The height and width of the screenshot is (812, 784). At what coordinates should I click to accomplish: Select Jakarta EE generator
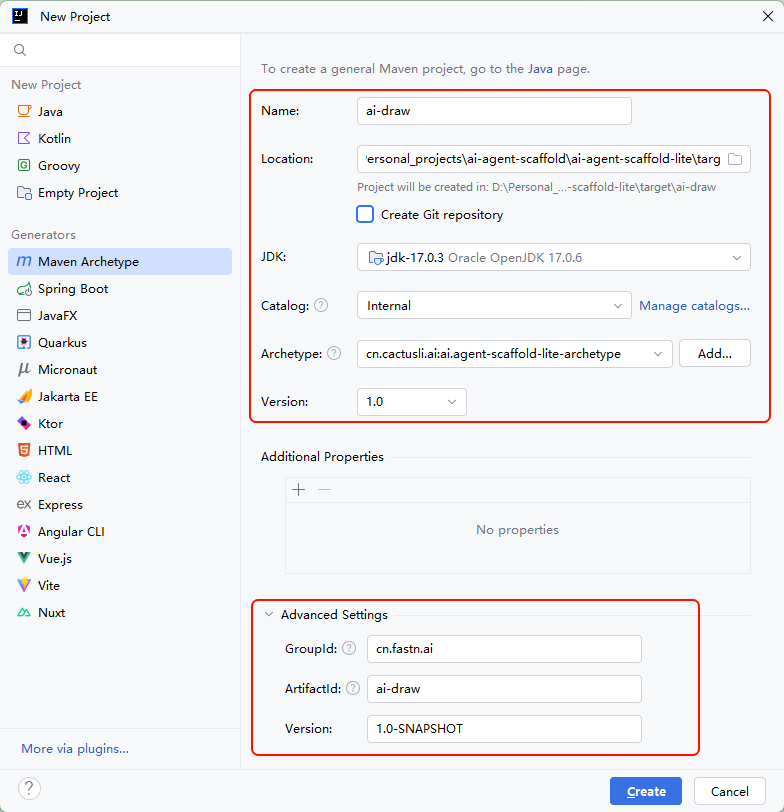click(x=120, y=397)
